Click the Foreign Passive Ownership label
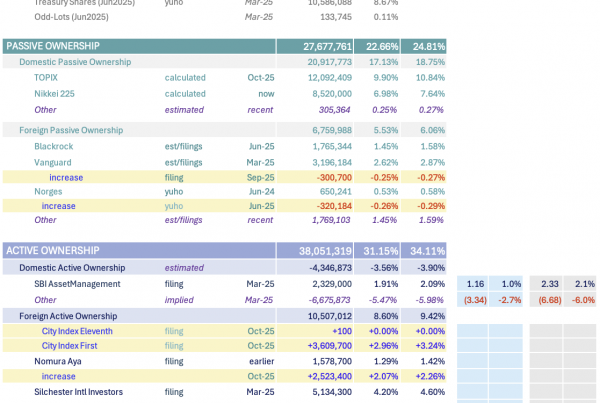The image size is (600, 403). 71,130
